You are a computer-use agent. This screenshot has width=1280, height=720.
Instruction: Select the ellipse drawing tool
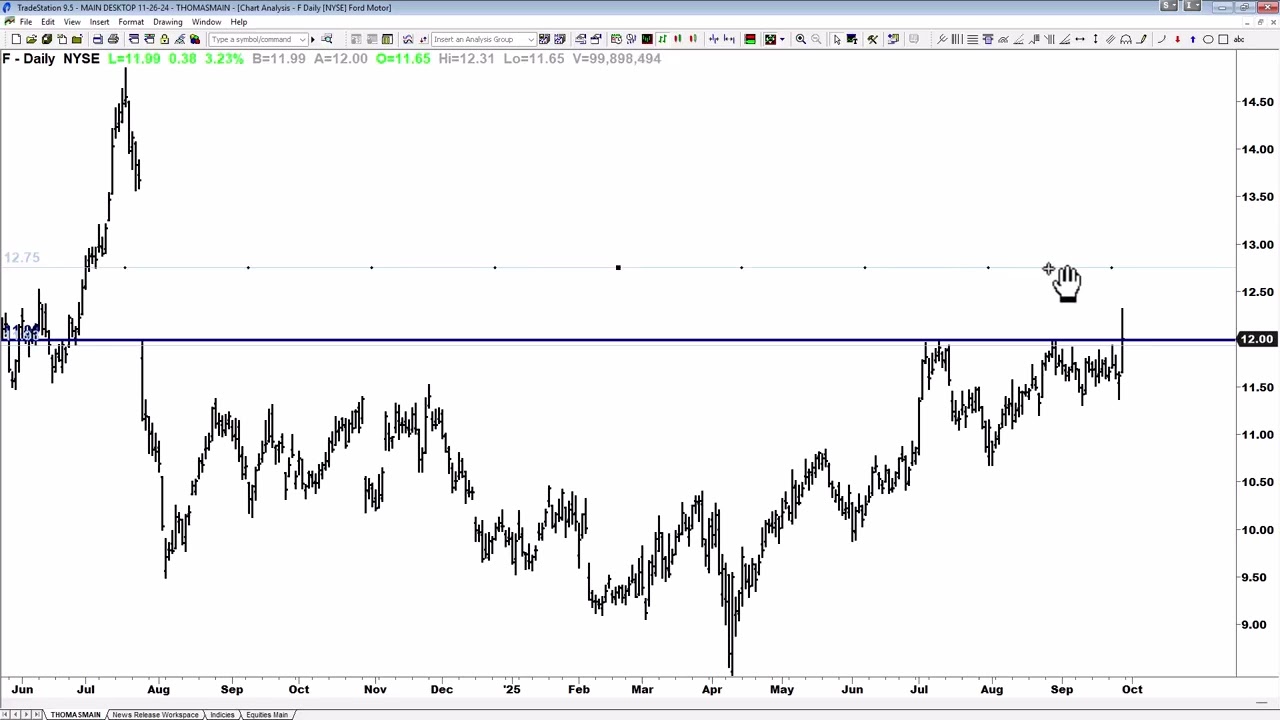[1208, 39]
